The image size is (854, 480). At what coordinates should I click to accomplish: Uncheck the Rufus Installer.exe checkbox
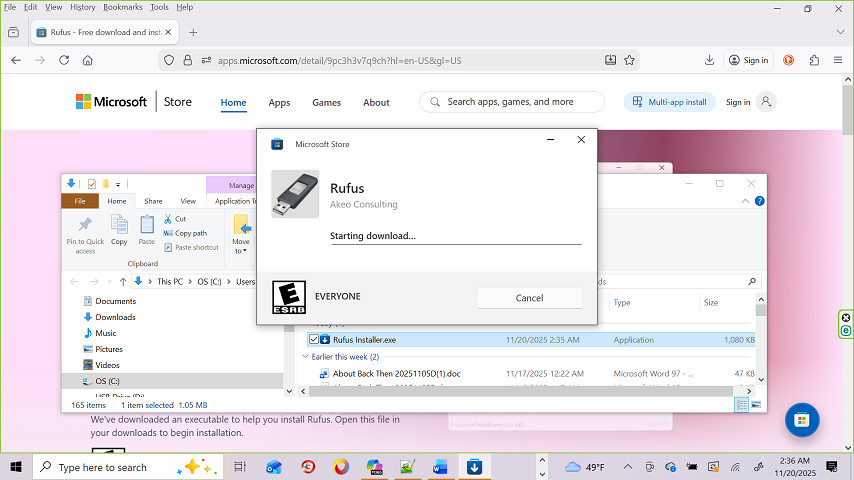pyautogui.click(x=313, y=340)
